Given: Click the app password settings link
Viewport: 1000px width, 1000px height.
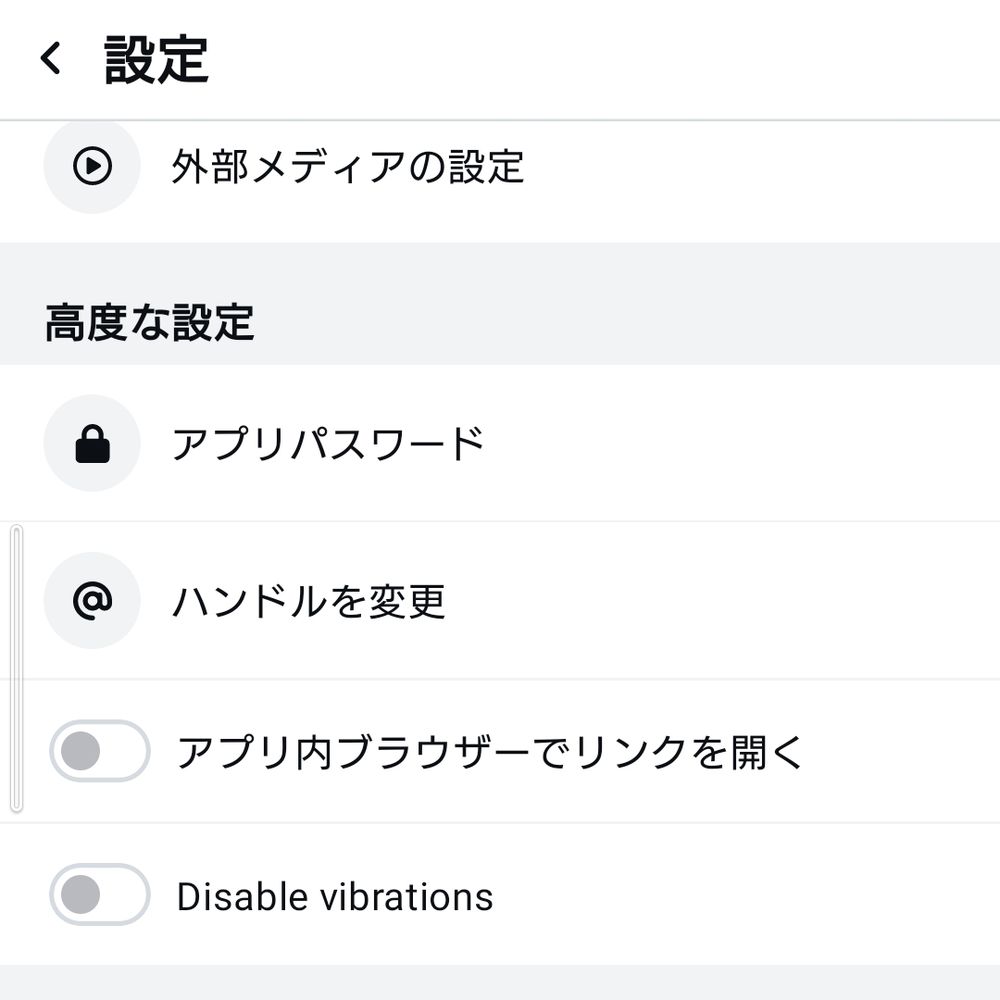Looking at the screenshot, I should click(x=328, y=442).
